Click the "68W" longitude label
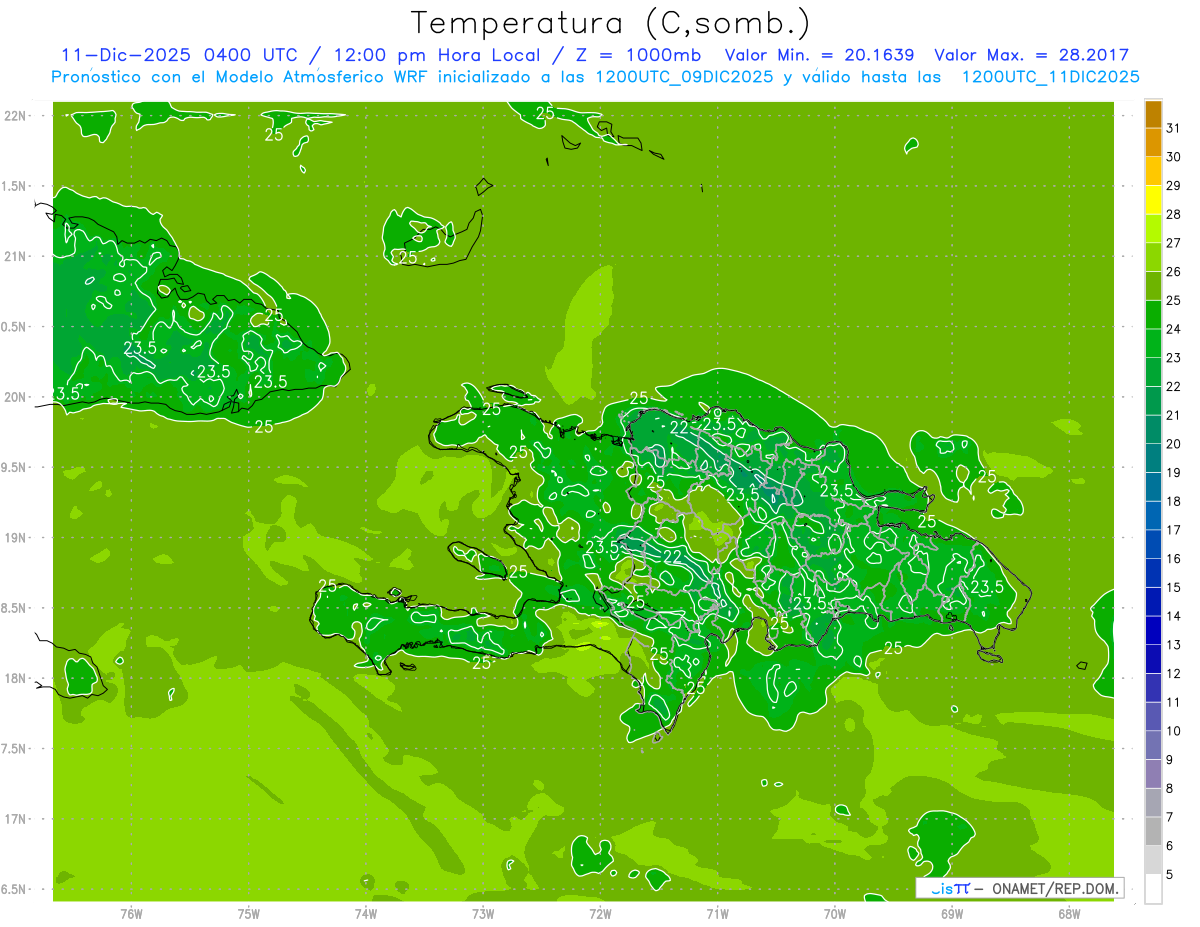 1069,914
